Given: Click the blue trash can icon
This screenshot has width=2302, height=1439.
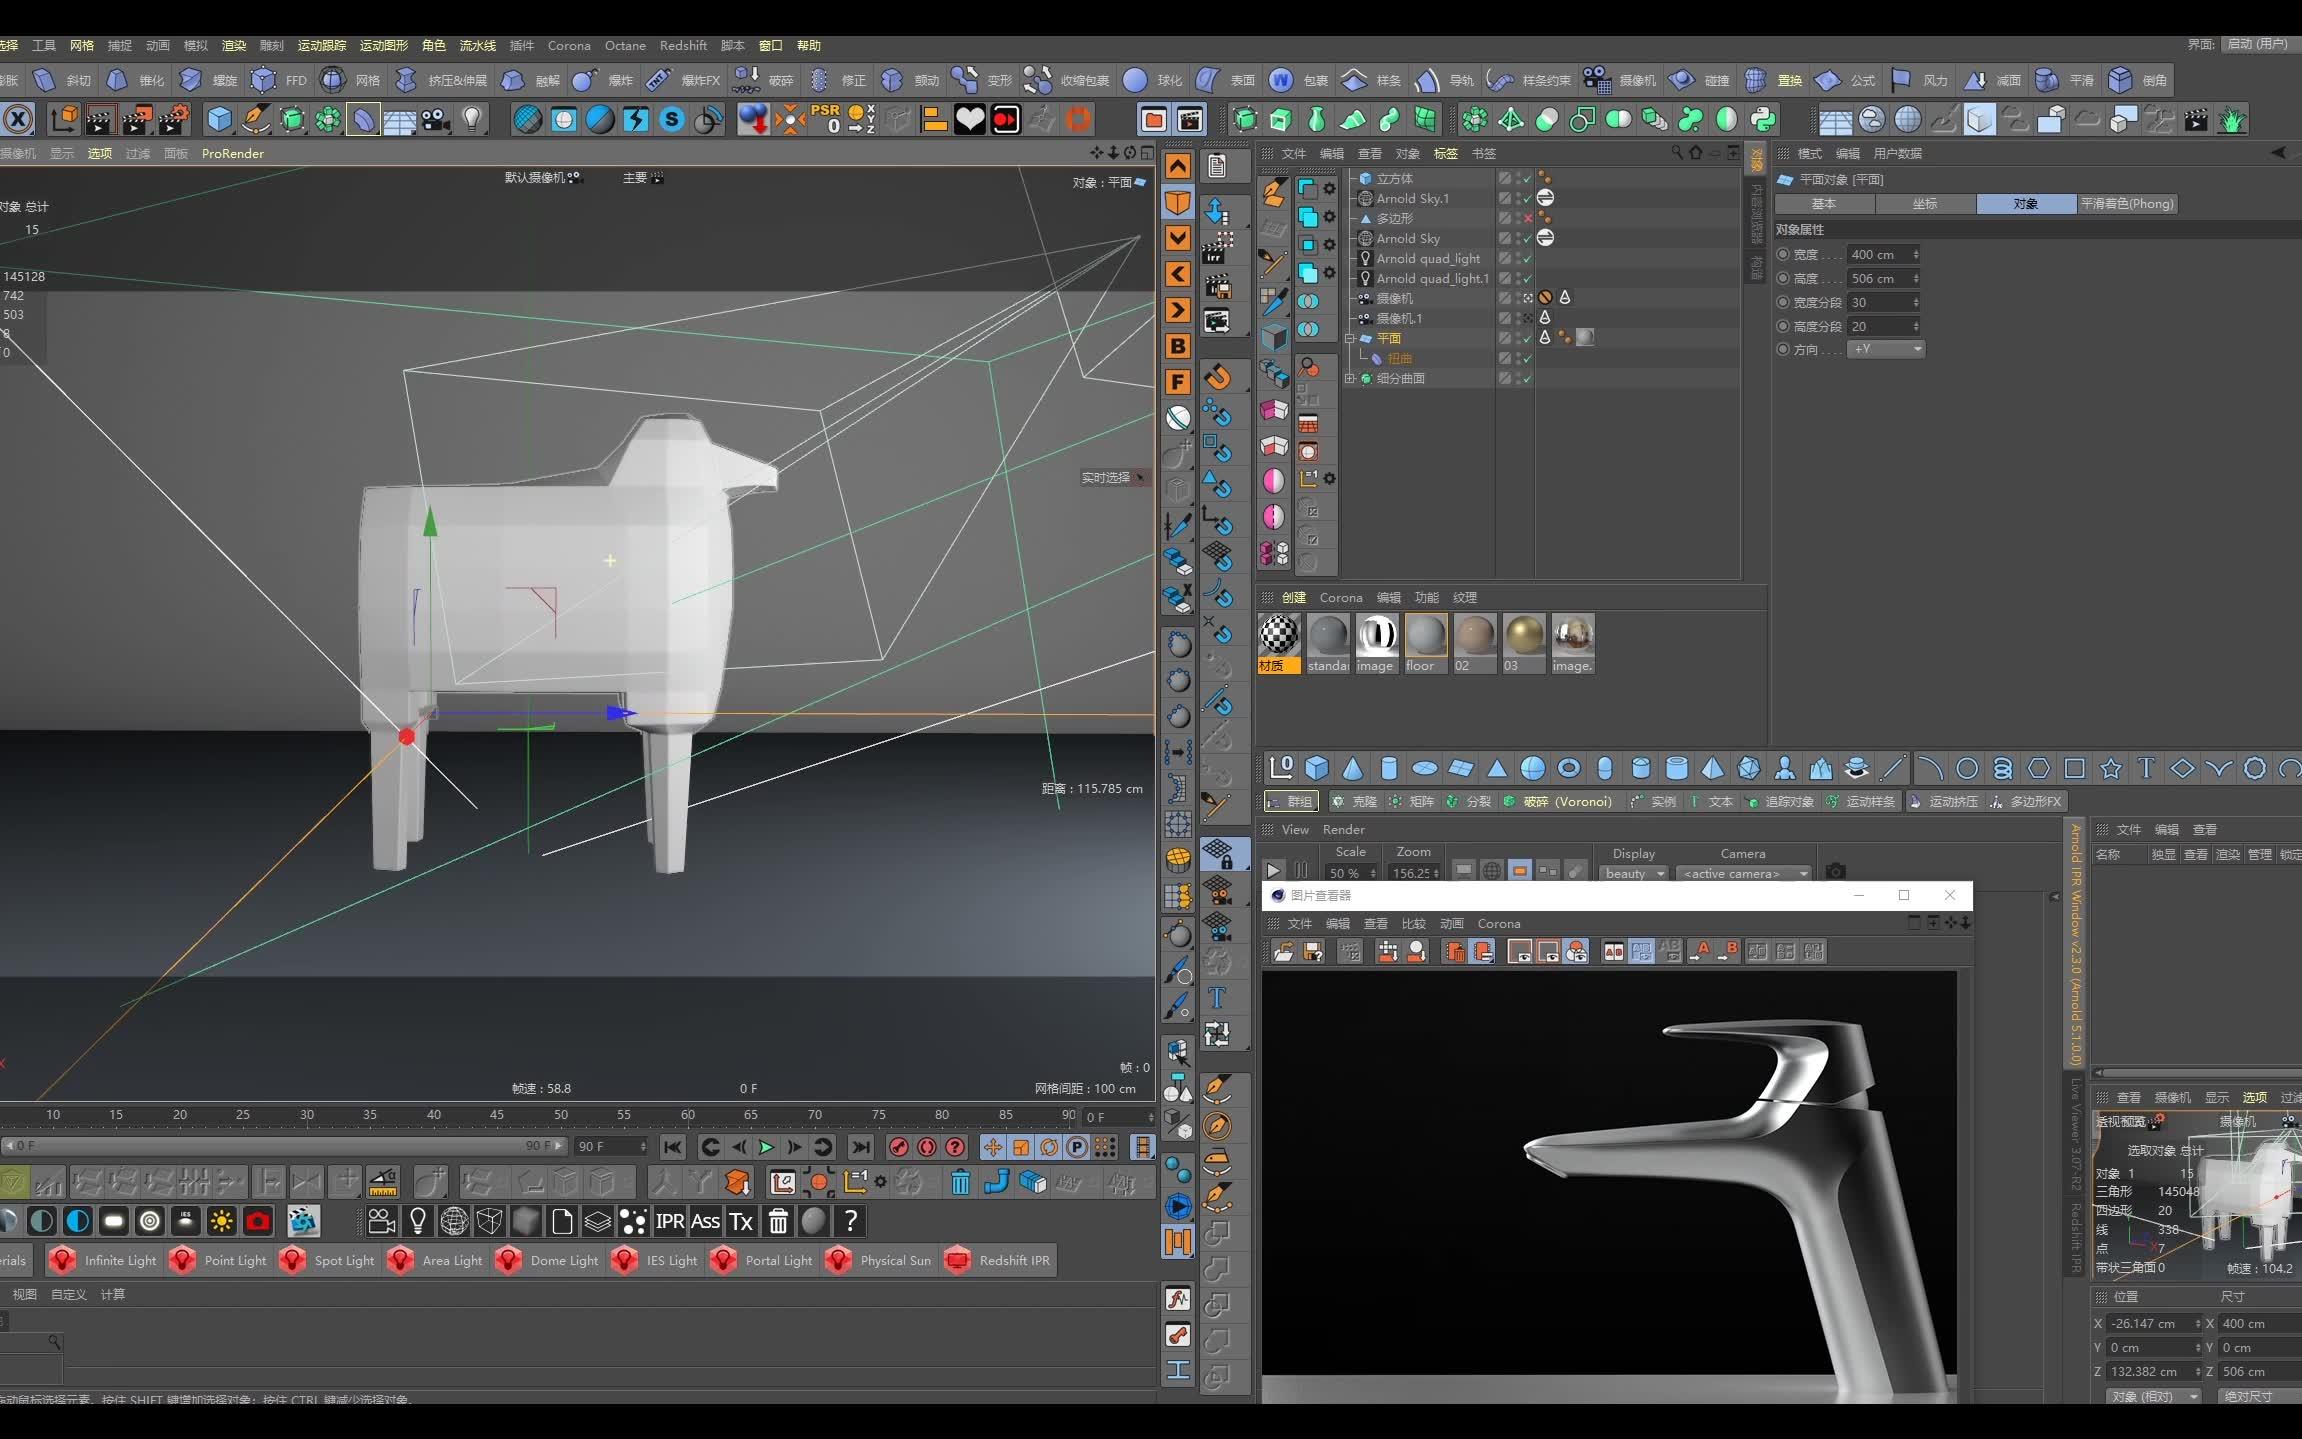Looking at the screenshot, I should 960,1183.
